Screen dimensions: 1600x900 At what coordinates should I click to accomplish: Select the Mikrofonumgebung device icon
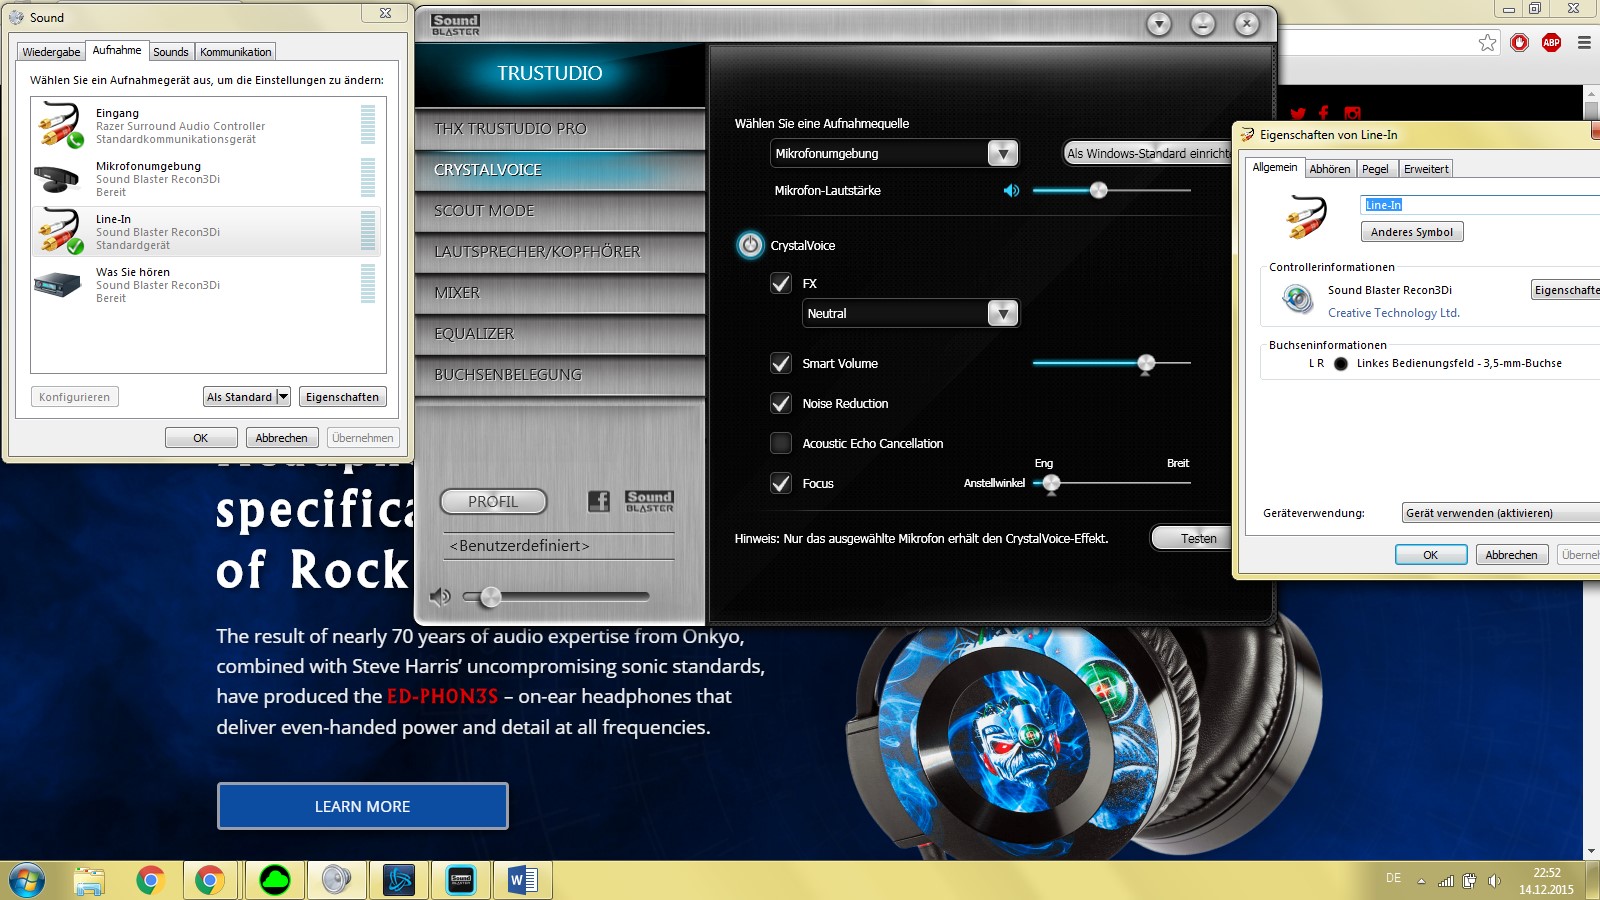(x=57, y=179)
